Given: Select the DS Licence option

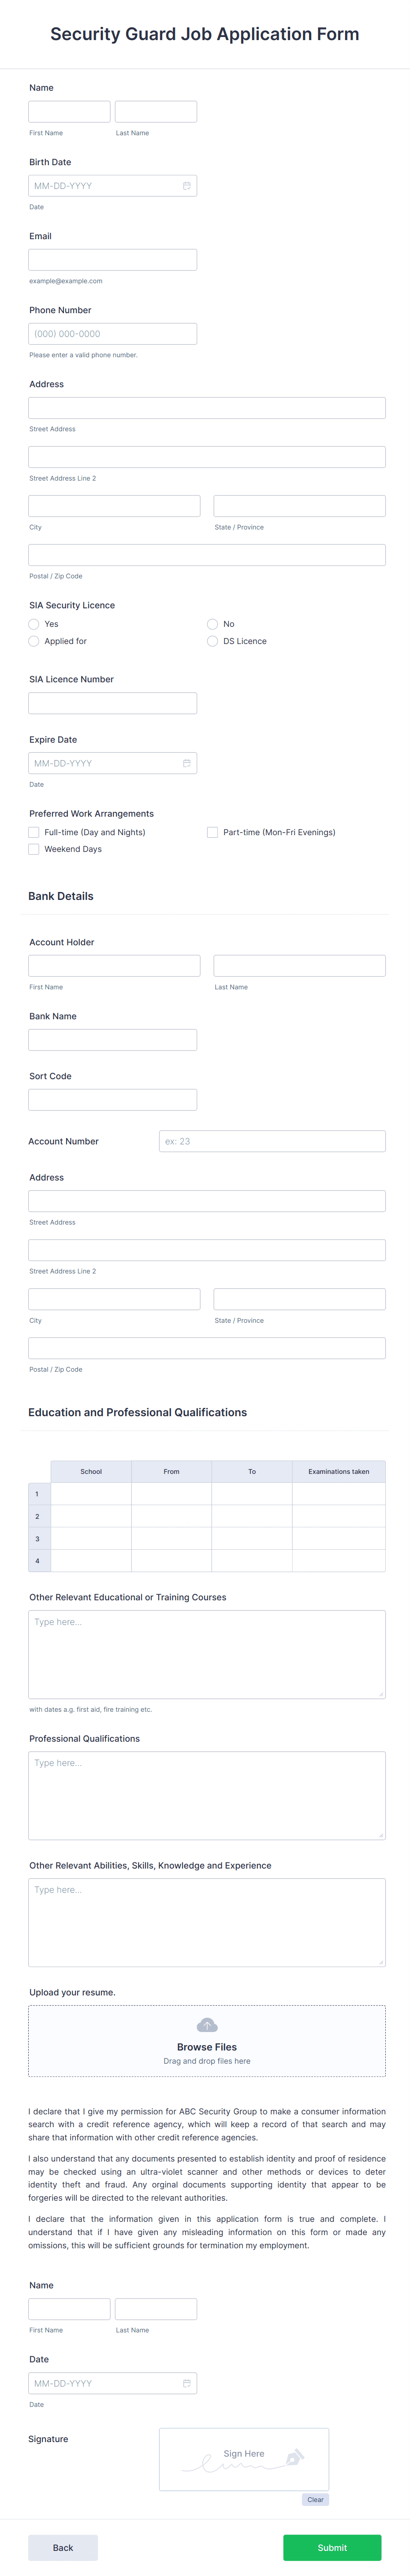Looking at the screenshot, I should [212, 641].
